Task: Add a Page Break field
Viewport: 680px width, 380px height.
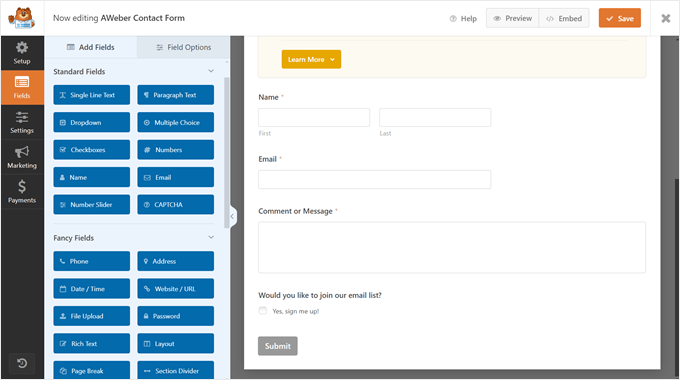Action: [x=92, y=370]
